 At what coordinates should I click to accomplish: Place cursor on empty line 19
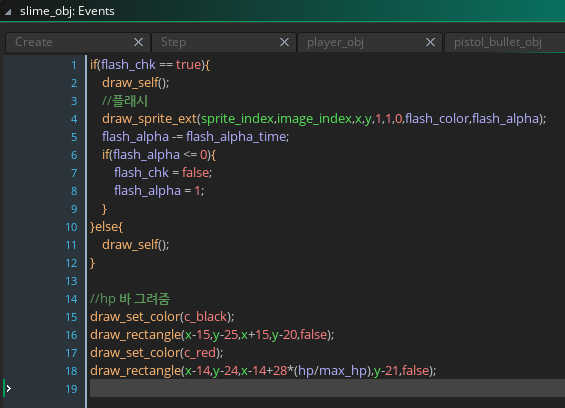[x=327, y=388]
